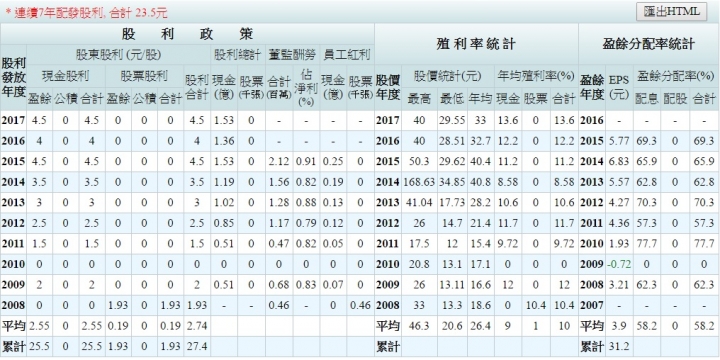Click the 殖利率統計 section header
This screenshot has width=720, height=360.
pos(476,45)
